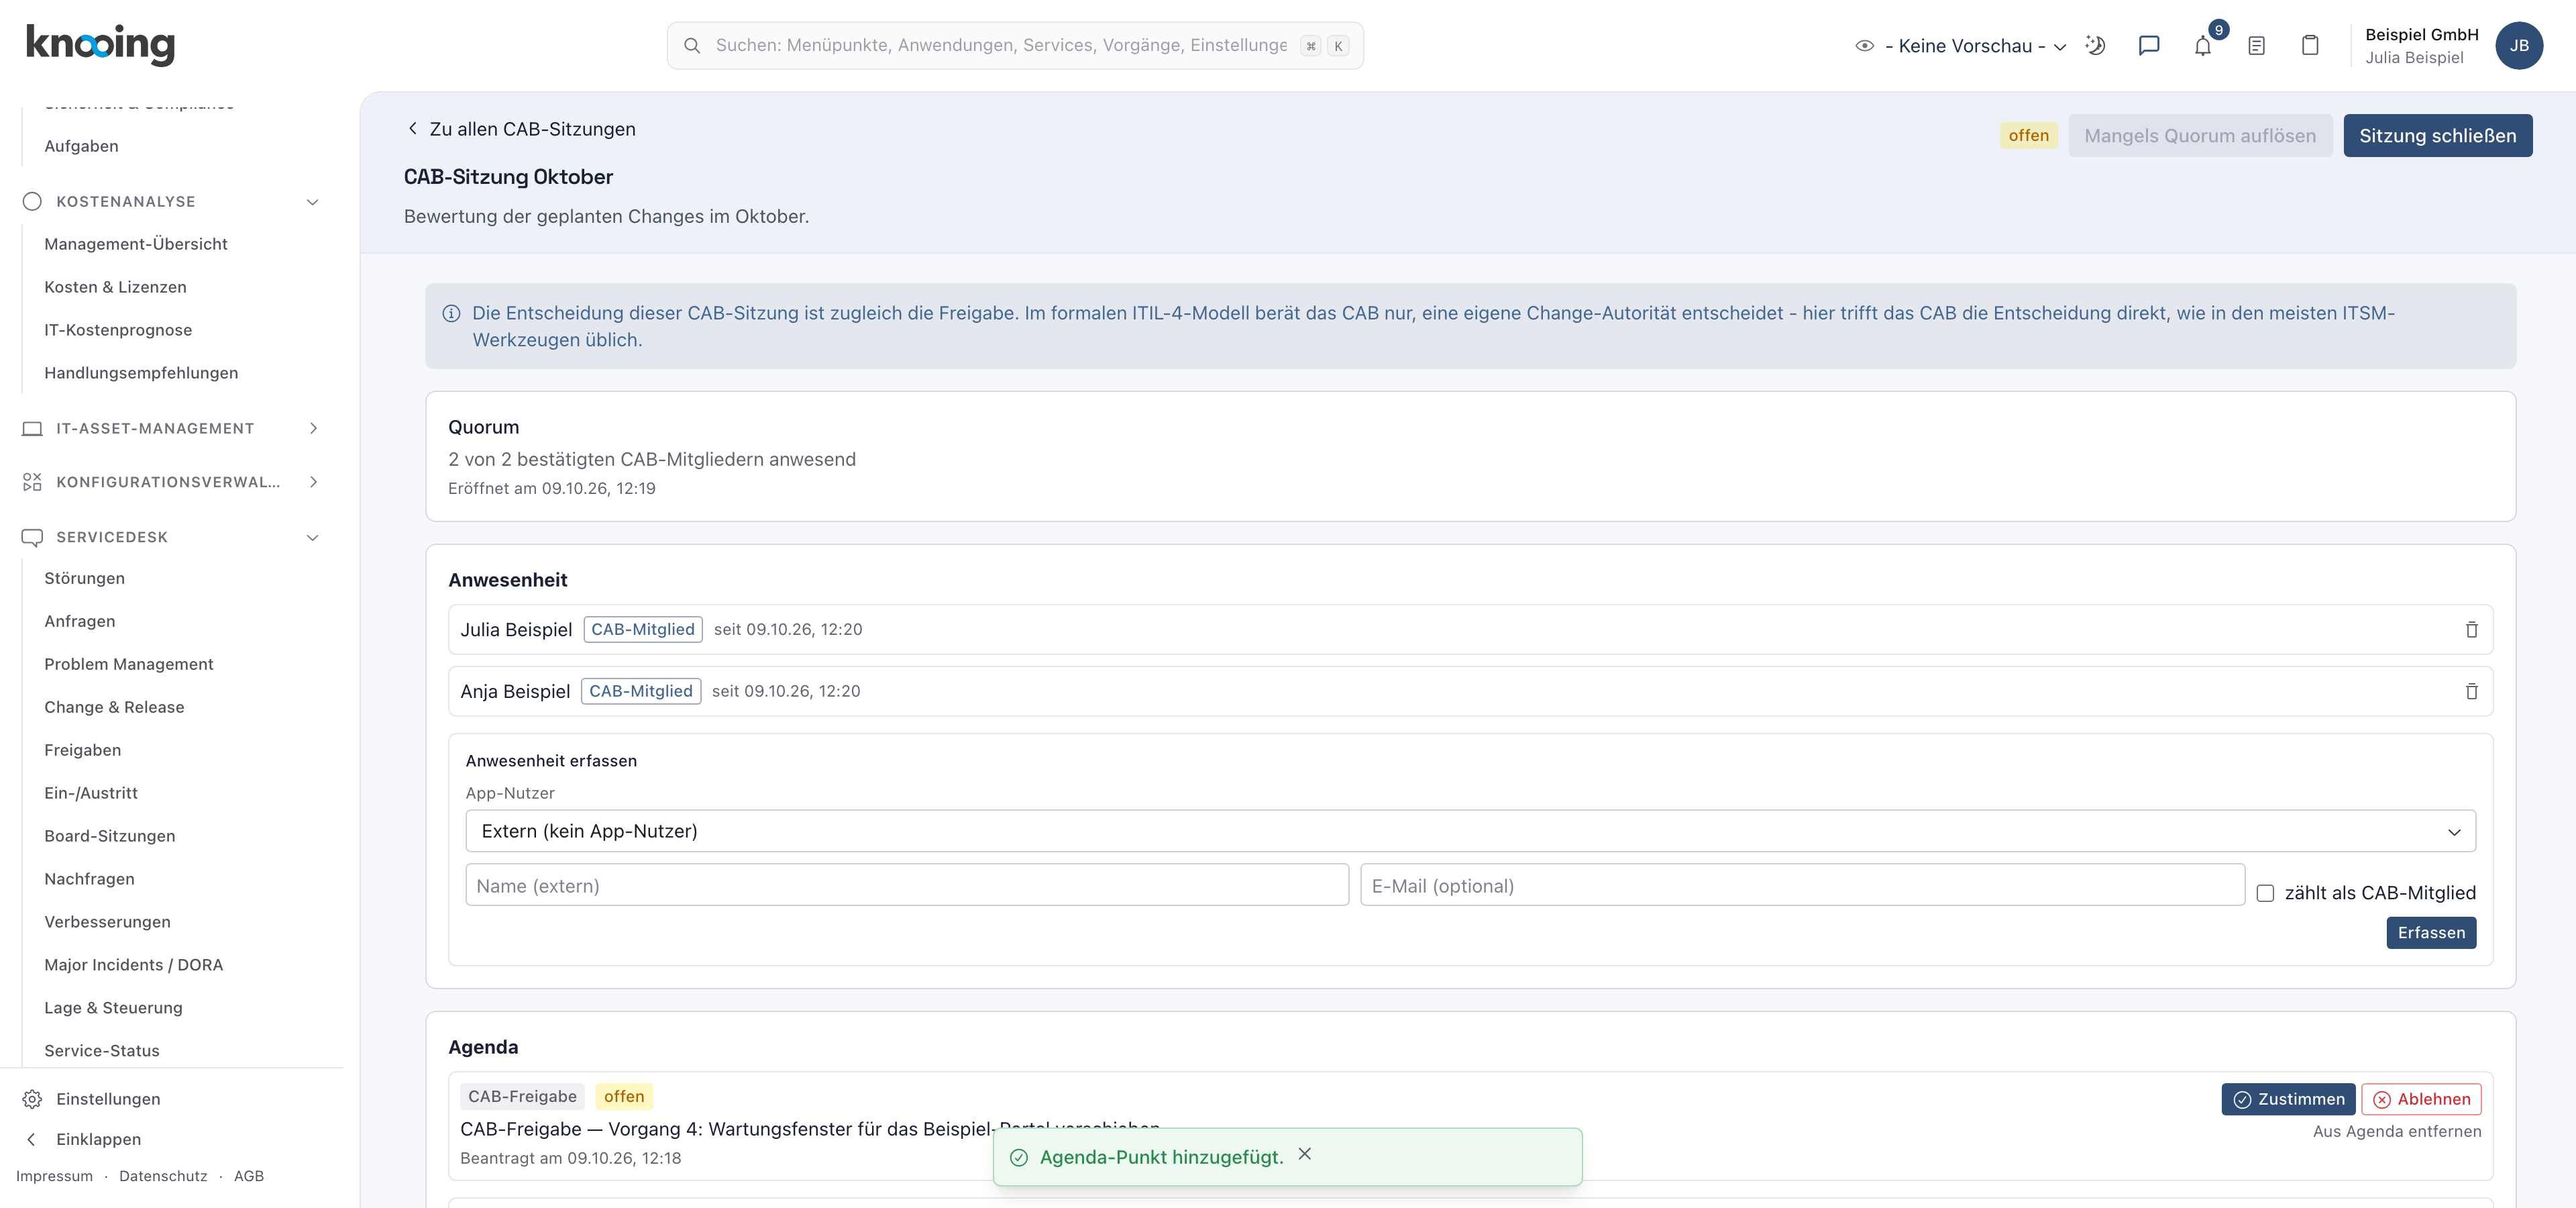Delete Julia Beispiel attendance entry
2576x1208 pixels.
click(x=2471, y=630)
